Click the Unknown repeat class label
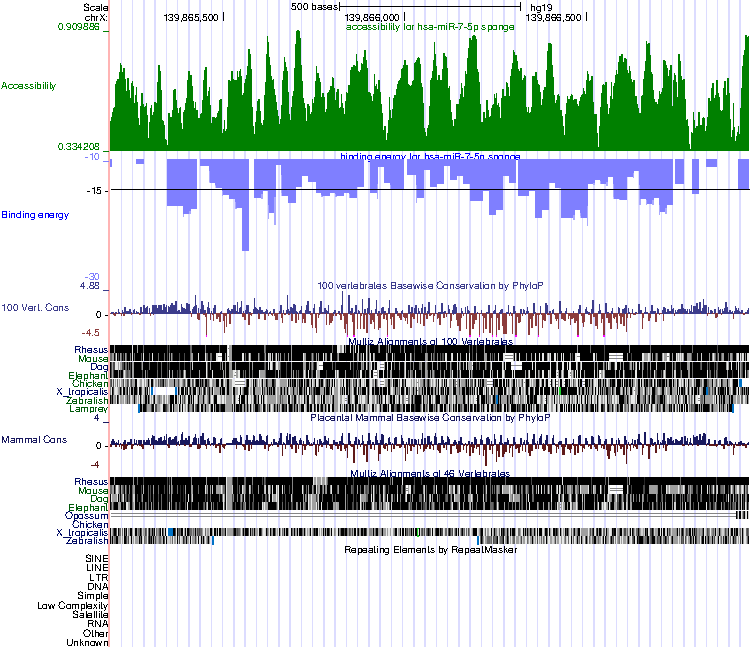The width and height of the screenshot is (750, 647). tap(88, 643)
